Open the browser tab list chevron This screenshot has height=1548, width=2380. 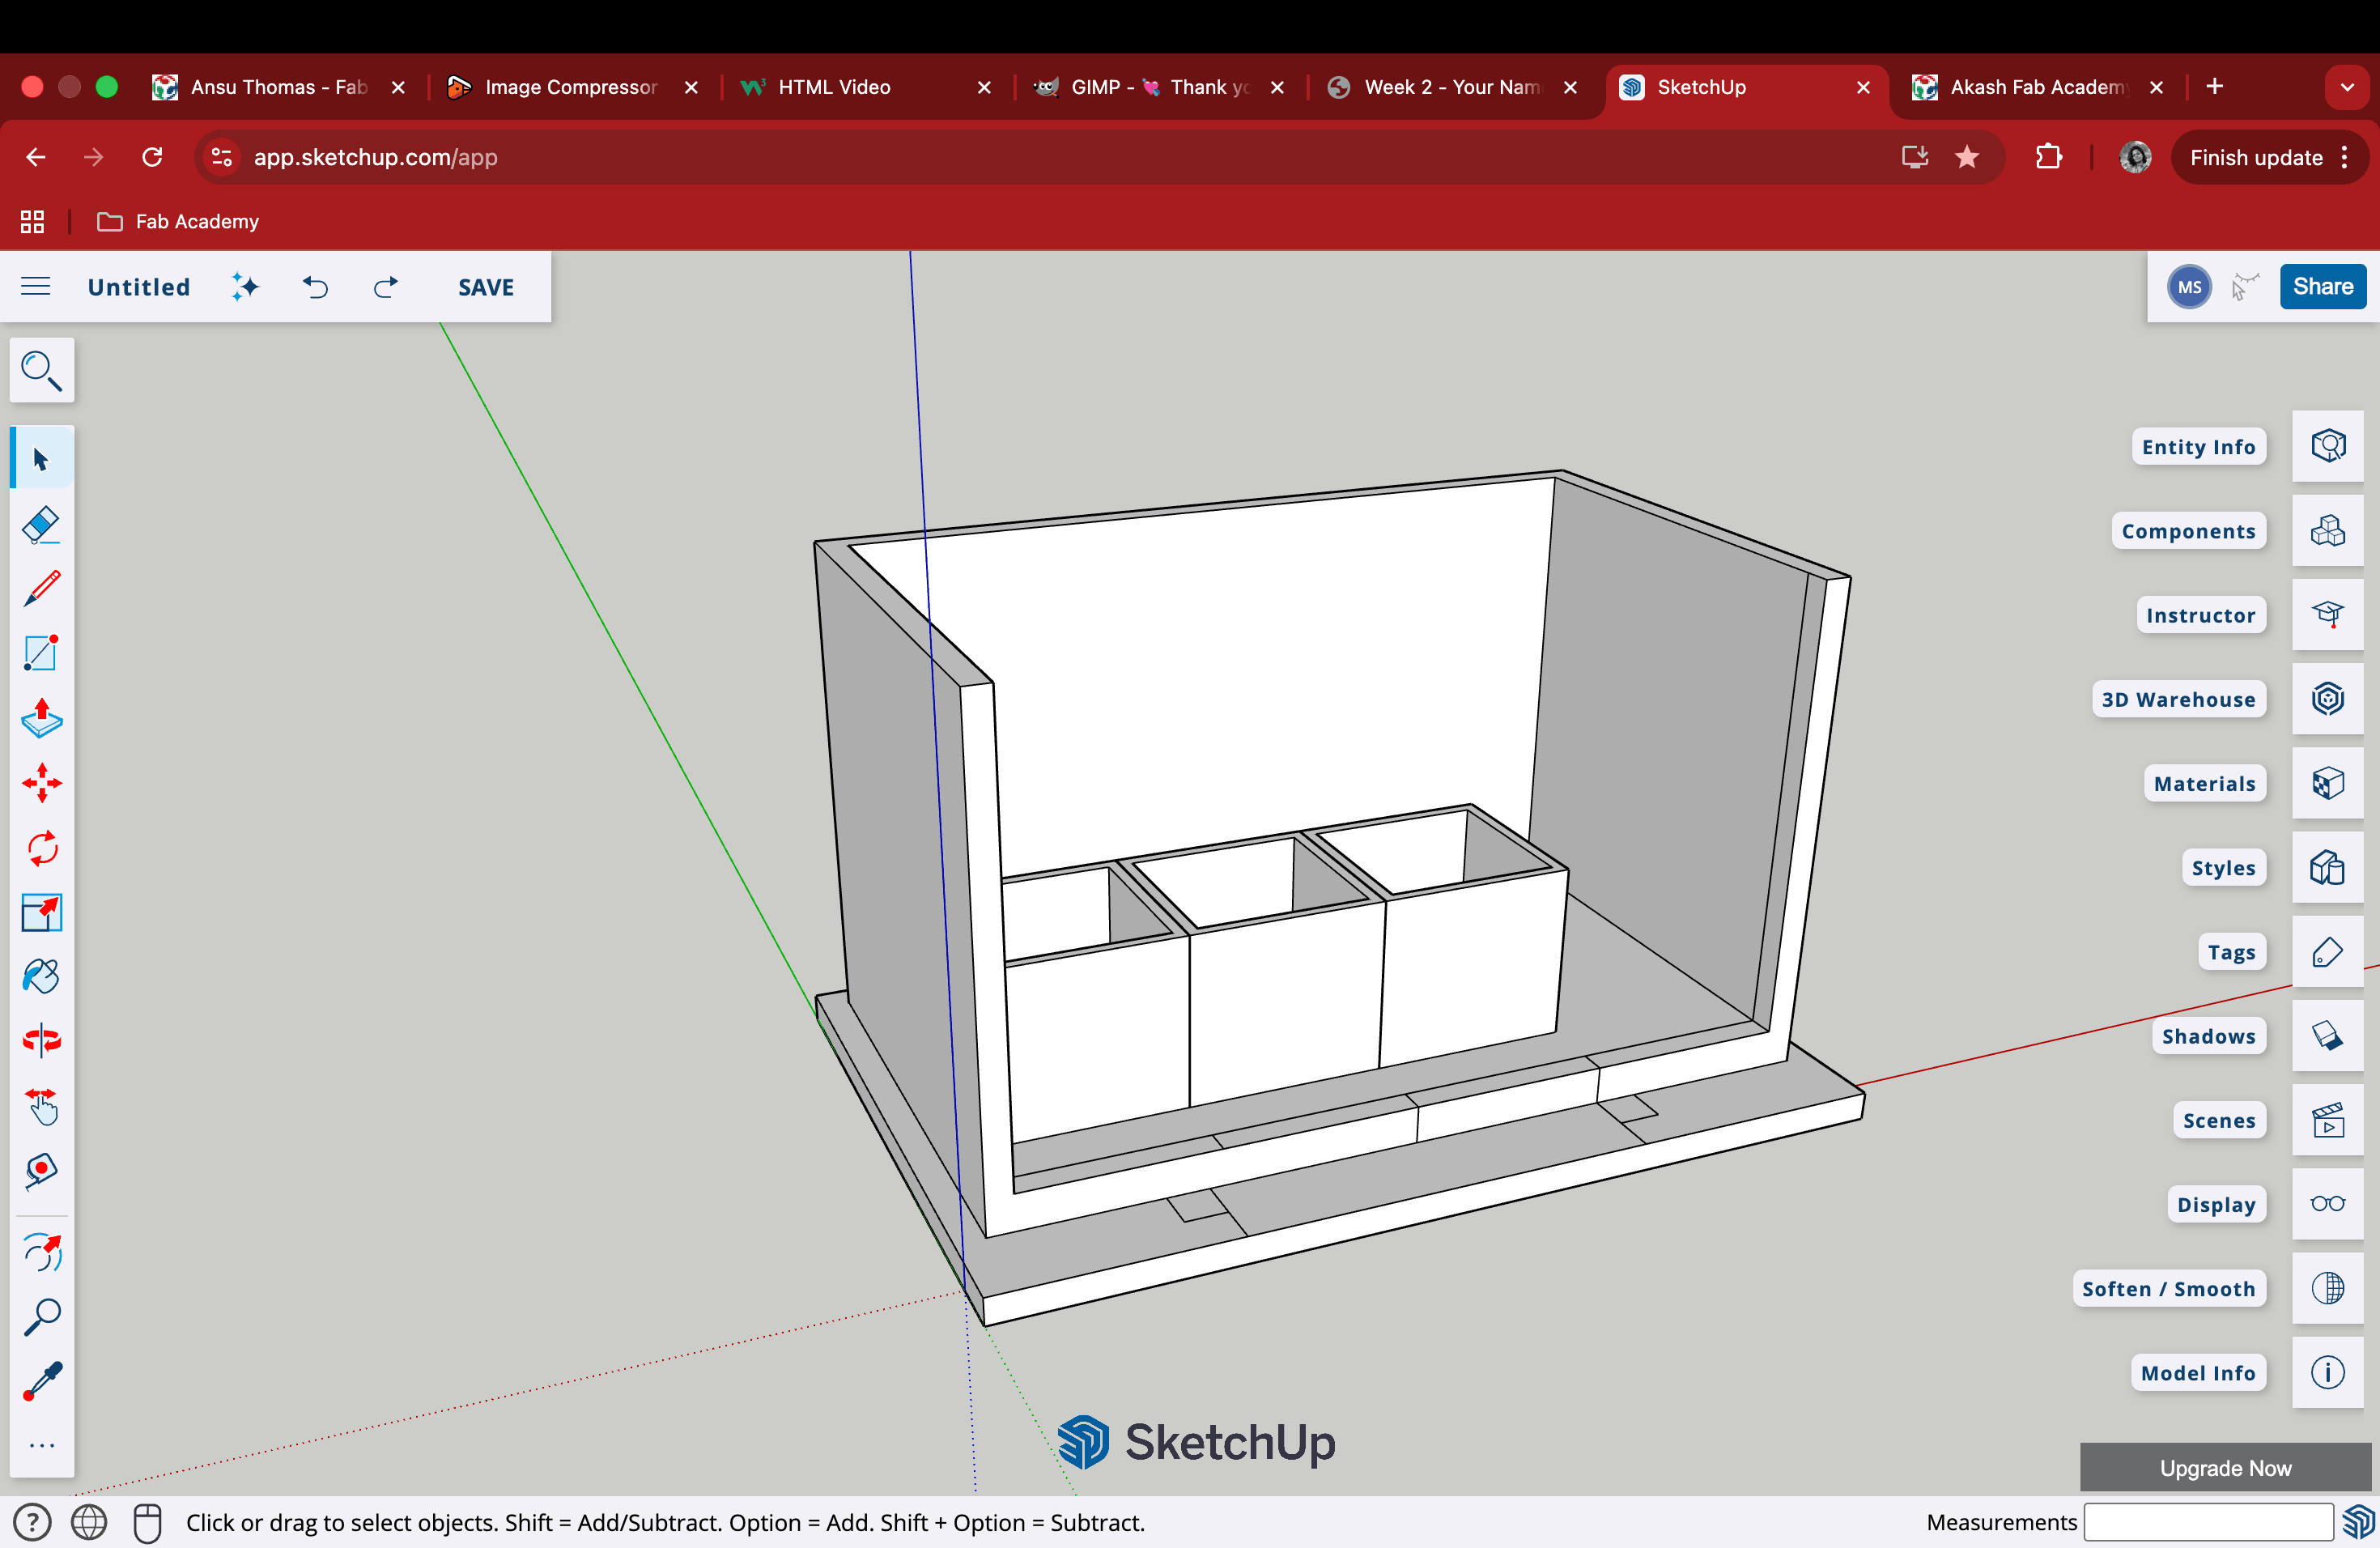click(2346, 87)
